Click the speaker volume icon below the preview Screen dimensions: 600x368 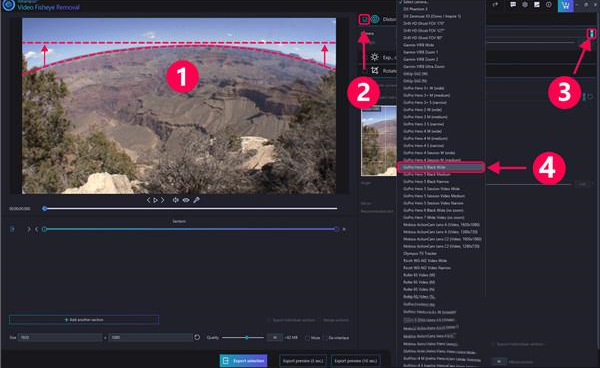click(x=175, y=200)
